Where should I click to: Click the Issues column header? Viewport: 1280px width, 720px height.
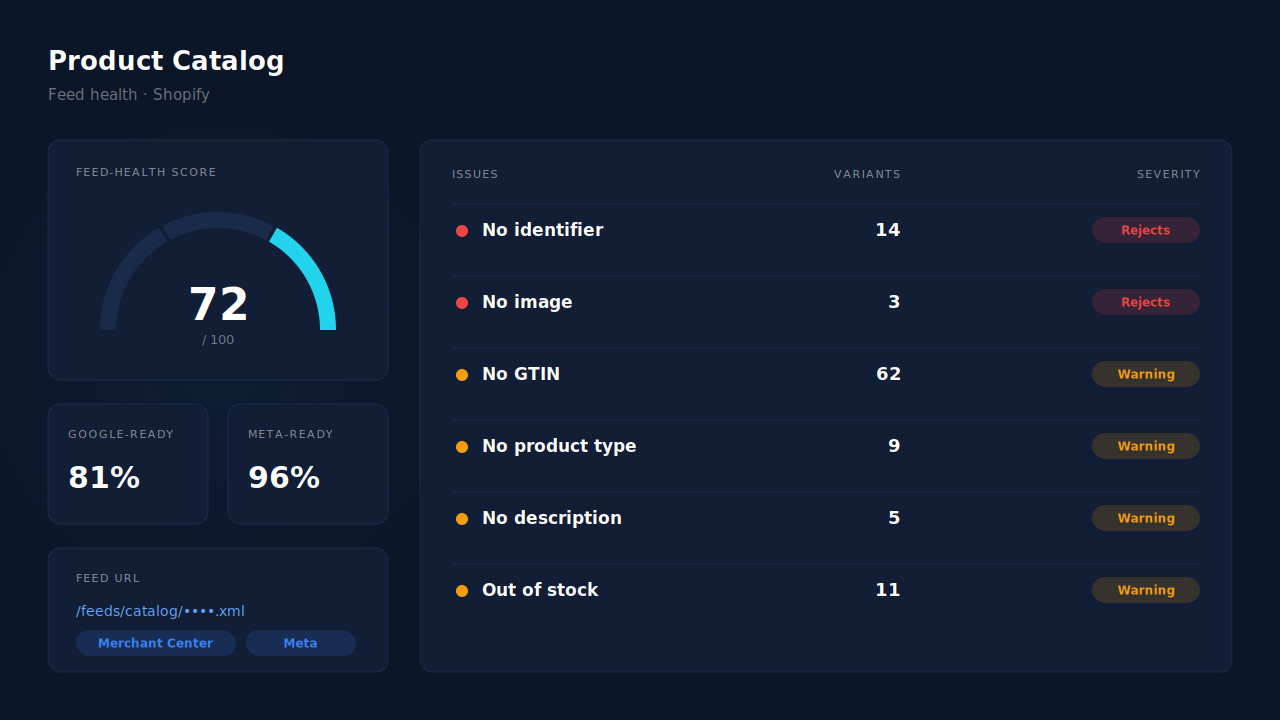click(x=475, y=174)
